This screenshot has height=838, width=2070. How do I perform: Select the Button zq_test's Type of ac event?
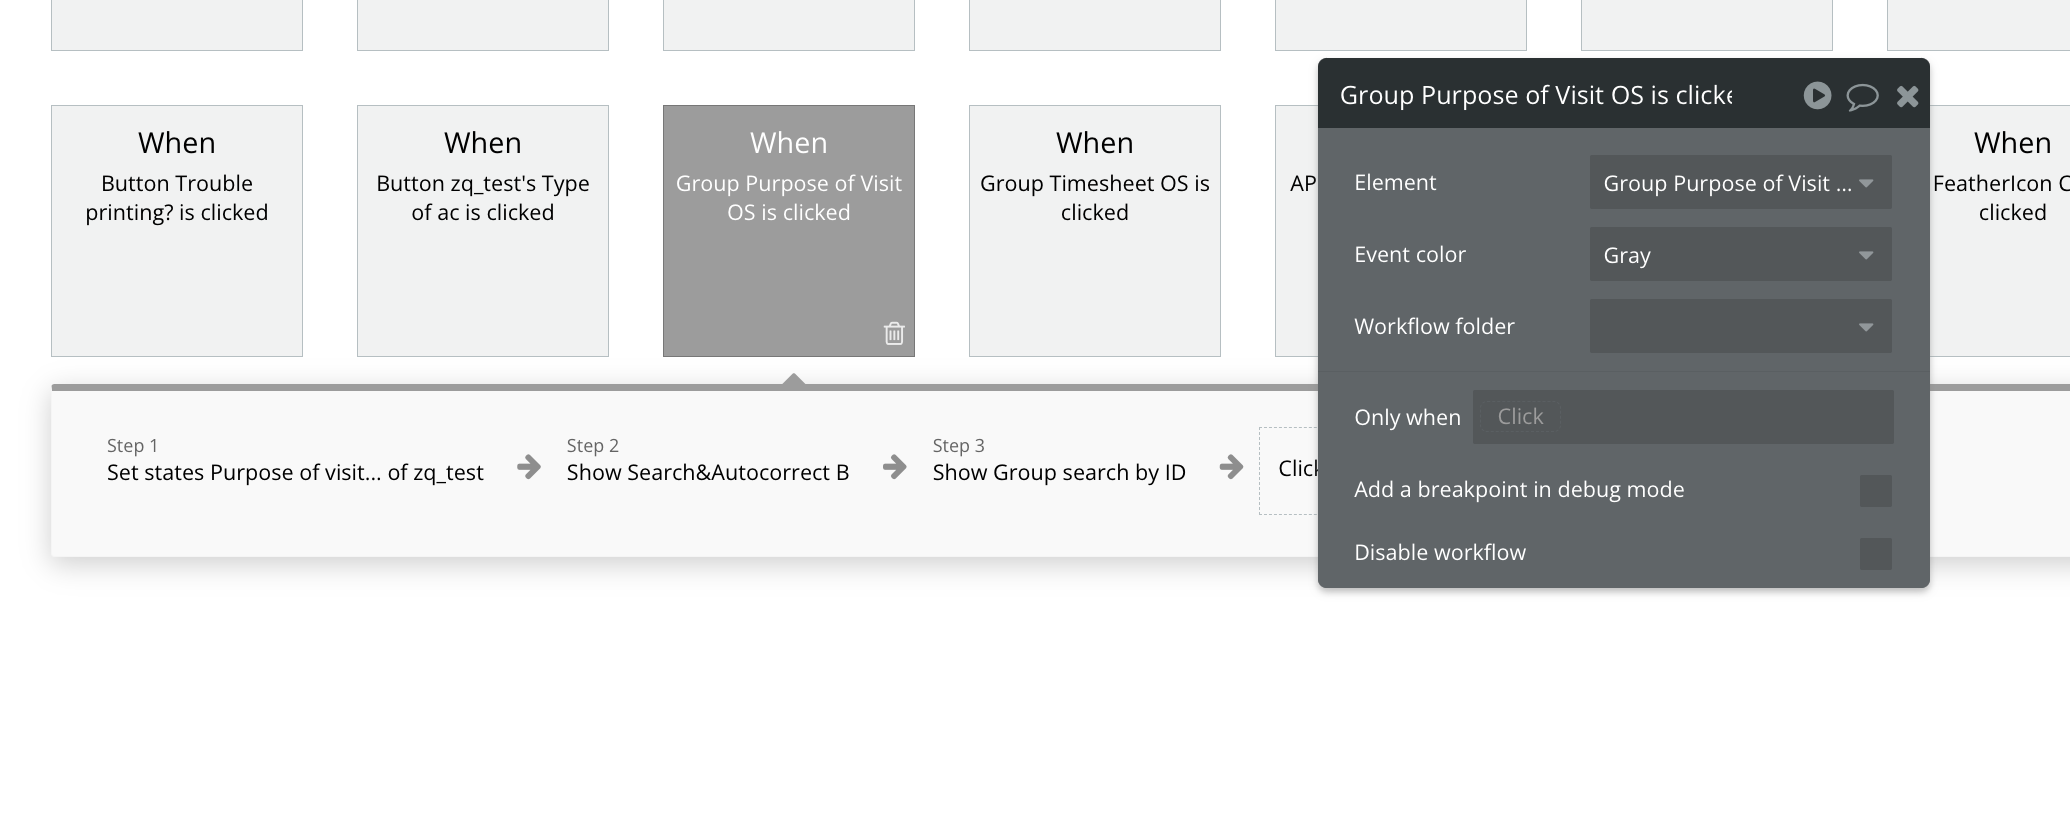pyautogui.click(x=483, y=231)
